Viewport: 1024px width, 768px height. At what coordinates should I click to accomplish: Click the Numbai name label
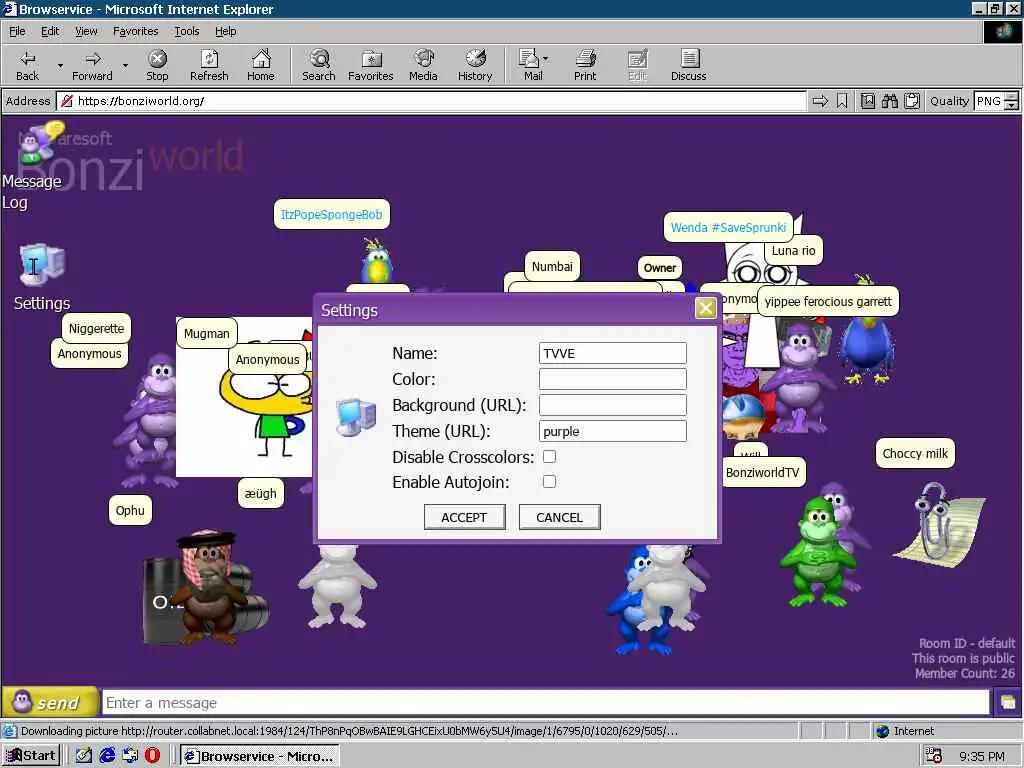pyautogui.click(x=552, y=266)
